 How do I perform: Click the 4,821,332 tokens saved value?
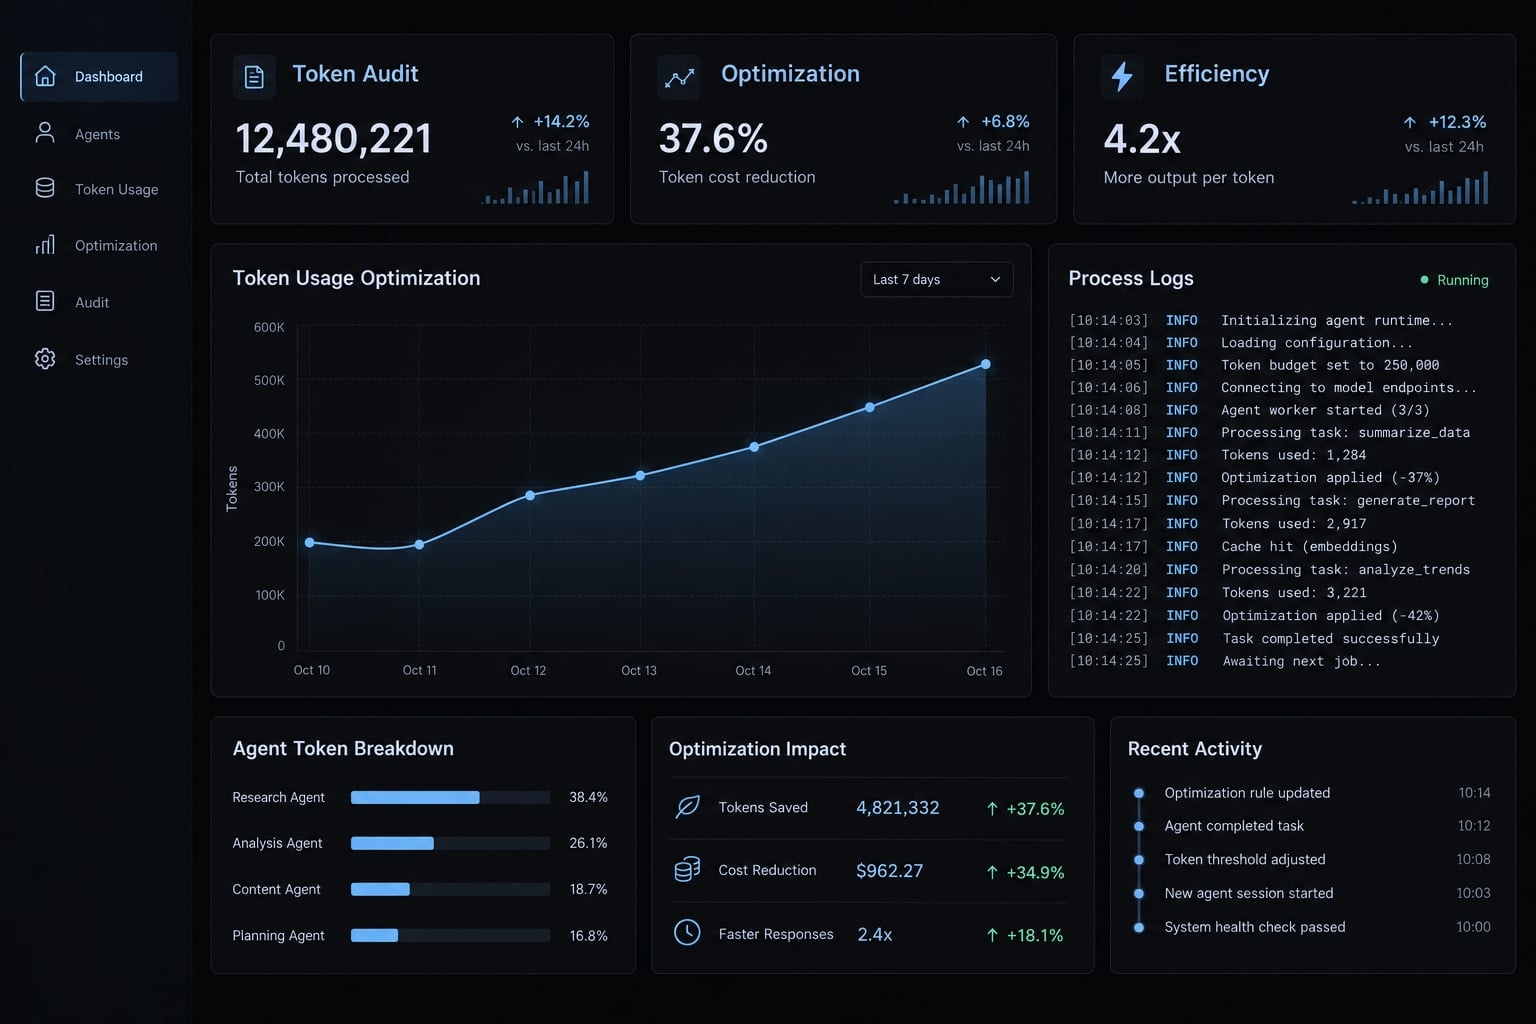(x=898, y=808)
